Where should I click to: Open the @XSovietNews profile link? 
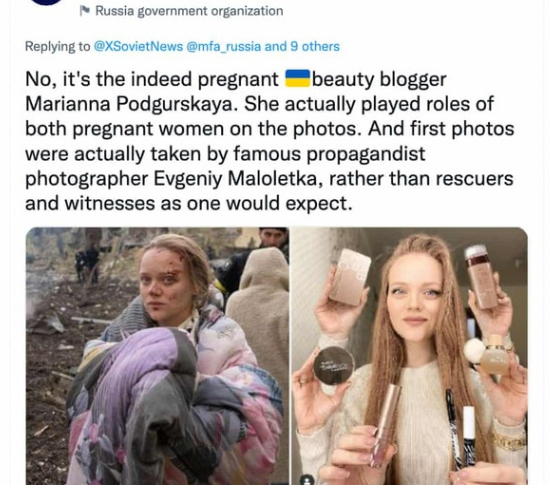click(138, 46)
